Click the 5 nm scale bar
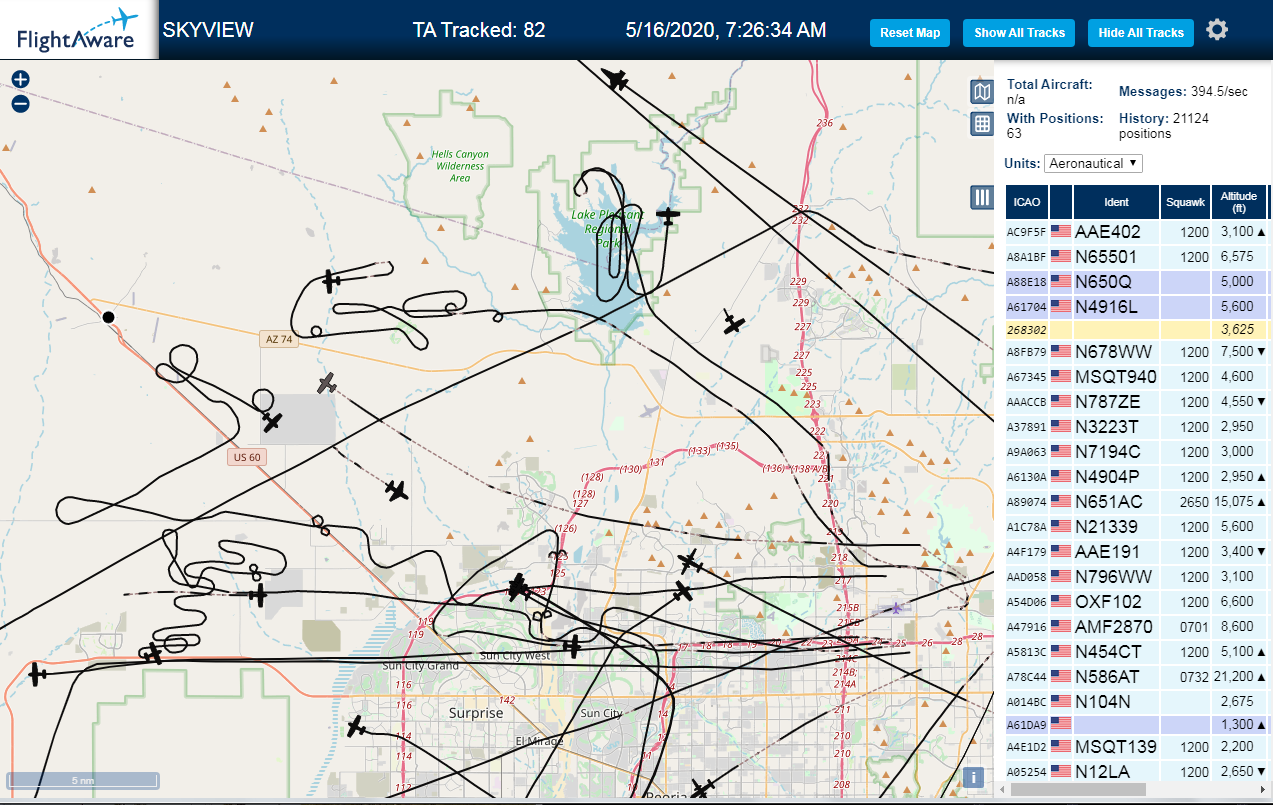This screenshot has height=805, width=1273. [x=83, y=780]
